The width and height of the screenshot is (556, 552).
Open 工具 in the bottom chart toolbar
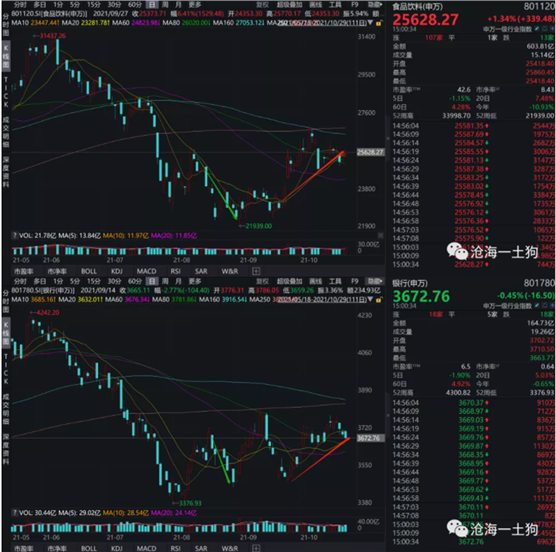point(335,281)
